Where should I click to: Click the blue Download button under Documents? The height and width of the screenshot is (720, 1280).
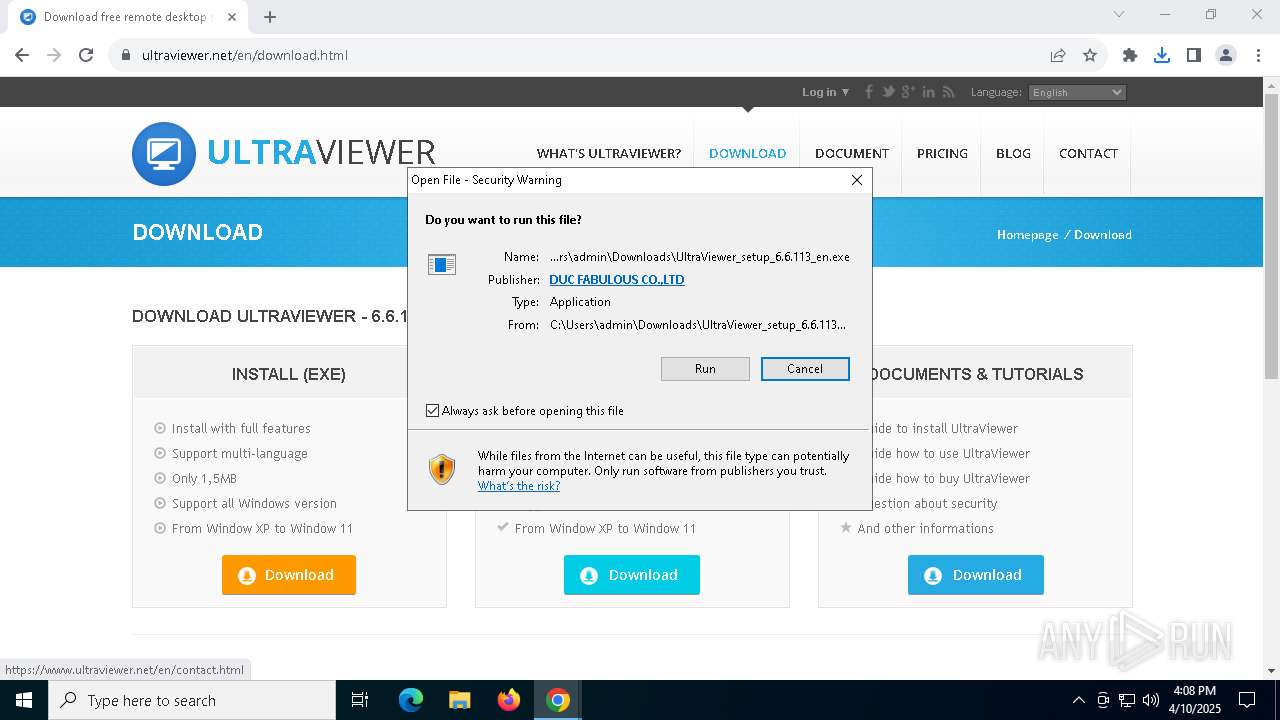976,575
